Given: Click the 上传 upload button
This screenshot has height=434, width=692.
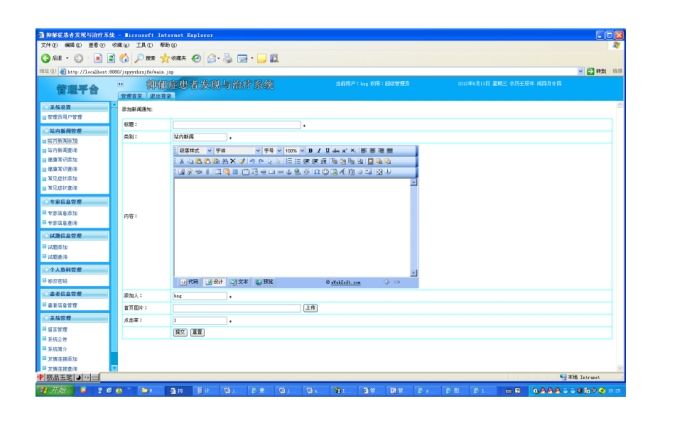Looking at the screenshot, I should (310, 308).
